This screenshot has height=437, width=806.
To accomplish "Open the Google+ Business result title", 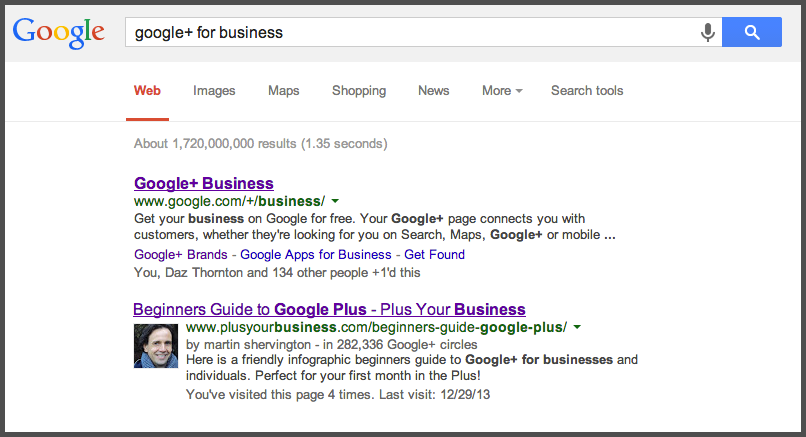I will pos(204,183).
